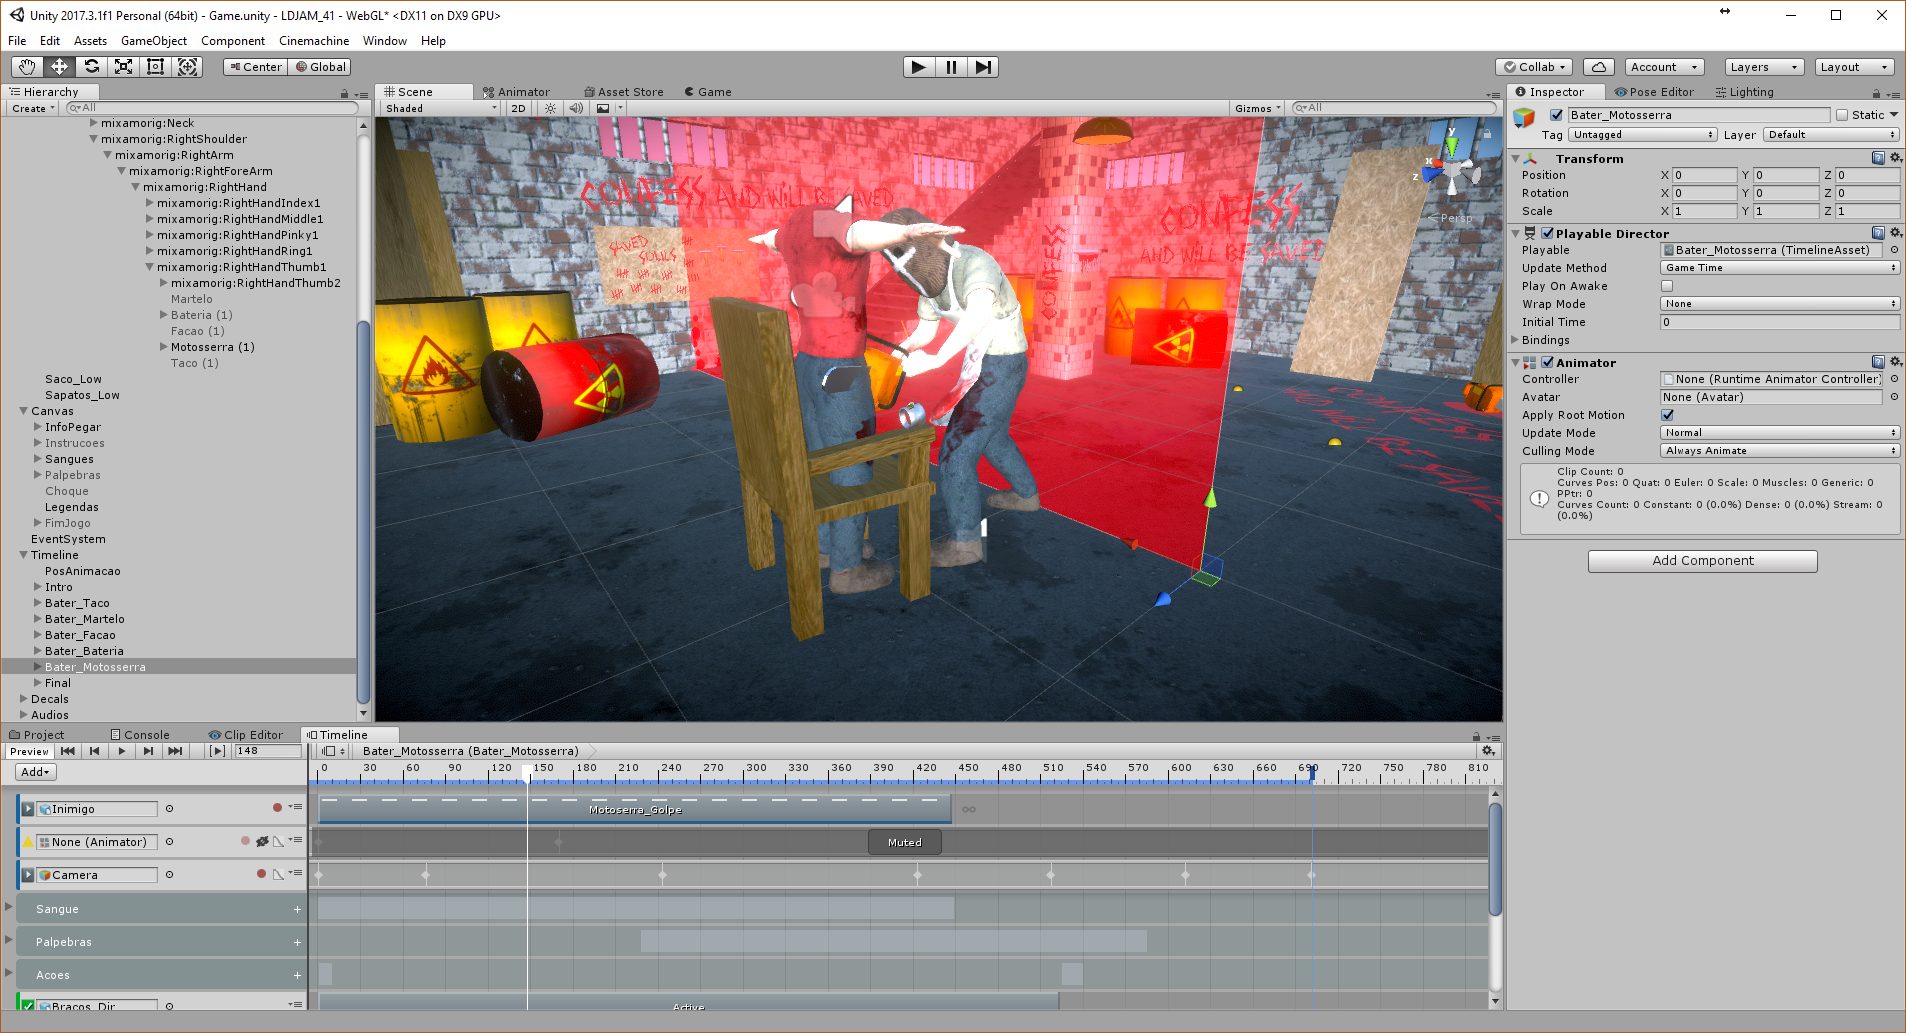Open Playable Director help icon
Image resolution: width=1906 pixels, height=1033 pixels.
coord(1878,233)
